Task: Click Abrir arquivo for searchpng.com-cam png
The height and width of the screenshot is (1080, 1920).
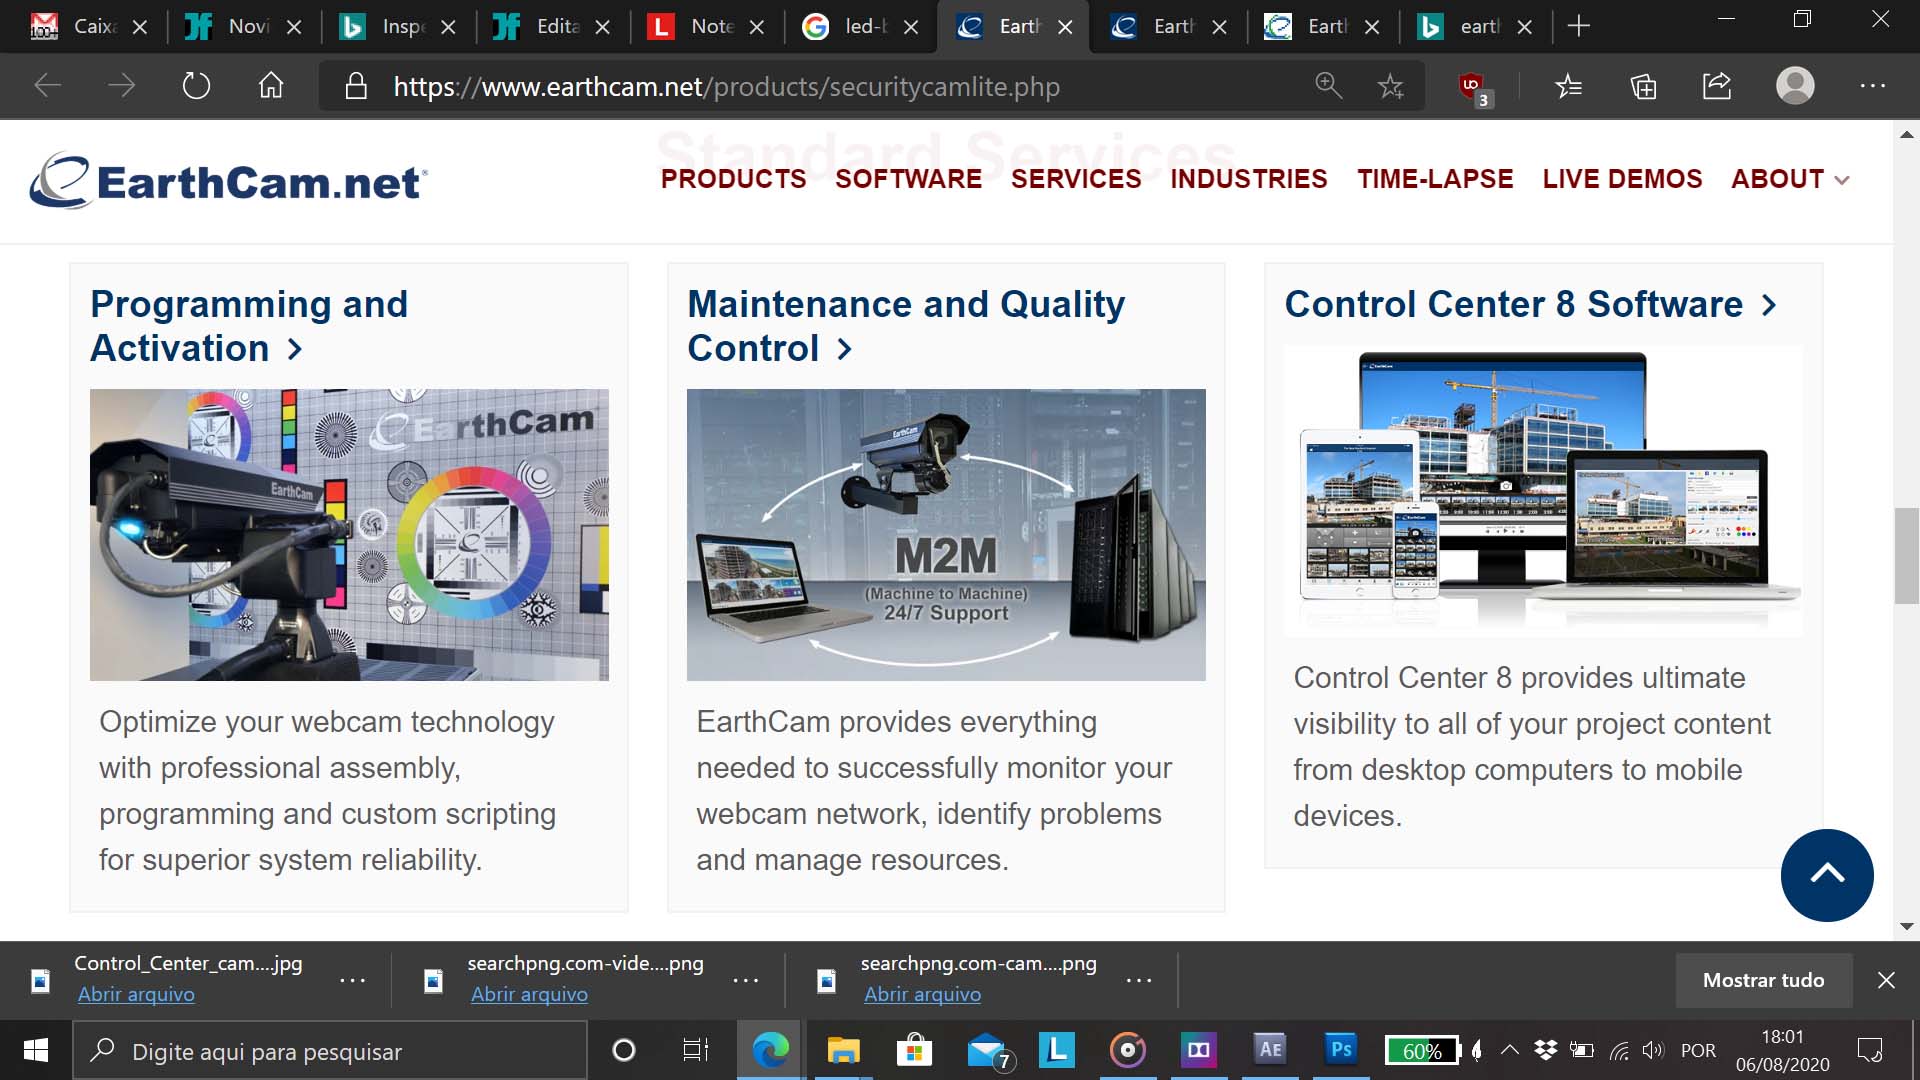Action: pos(922,995)
